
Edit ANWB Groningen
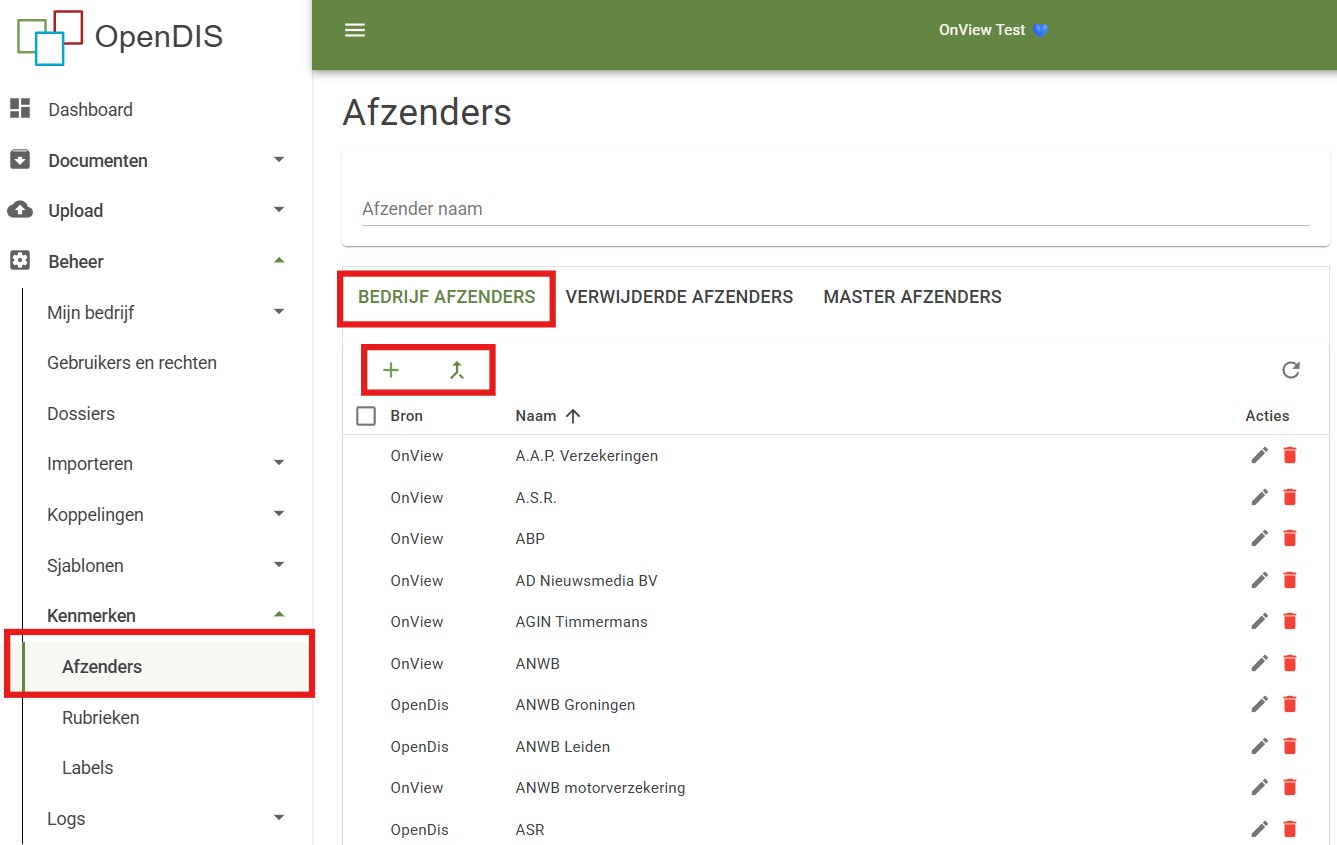point(1260,704)
